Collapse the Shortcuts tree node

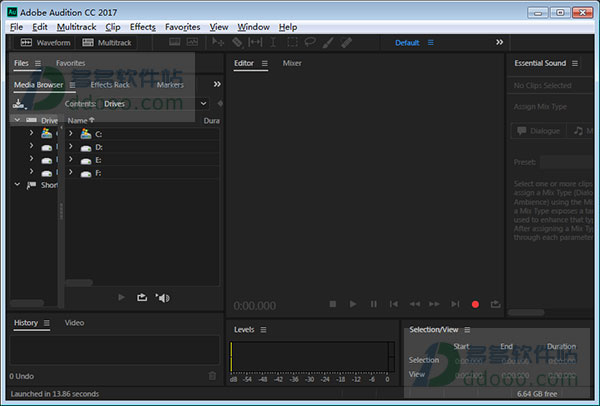point(17,184)
